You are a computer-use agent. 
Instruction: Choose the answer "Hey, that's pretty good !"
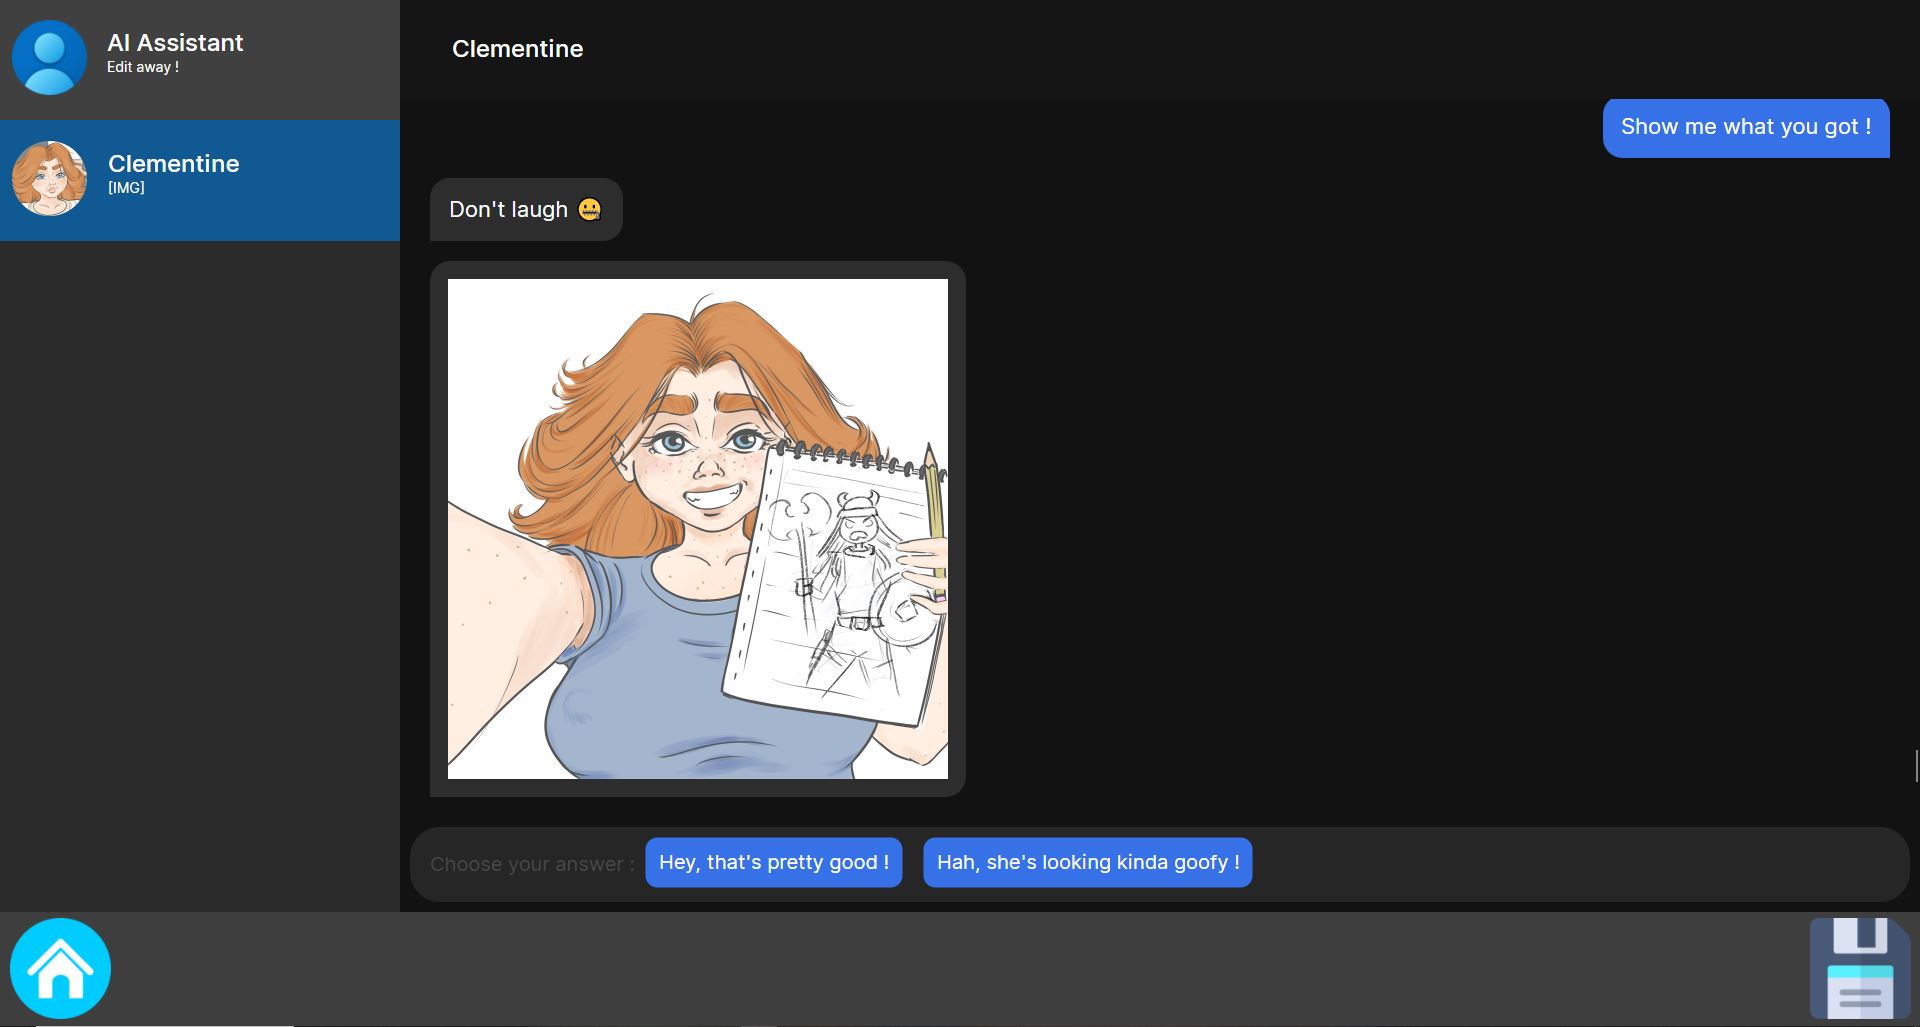773,862
